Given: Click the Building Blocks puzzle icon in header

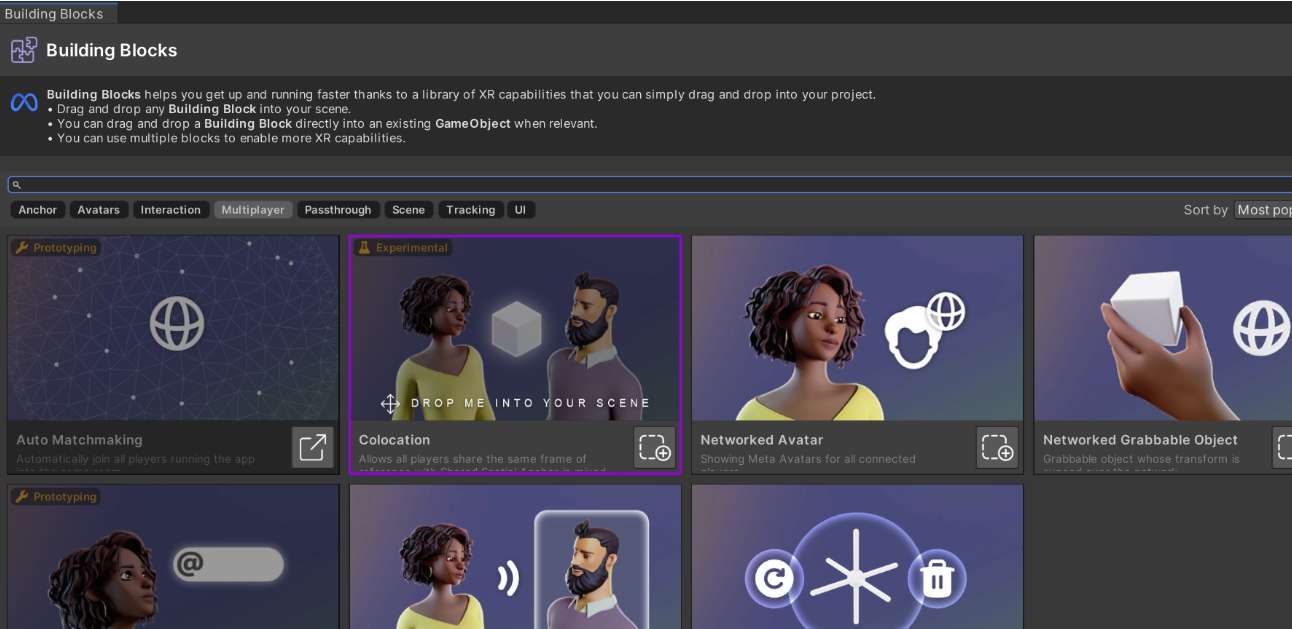Looking at the screenshot, I should tap(24, 50).
